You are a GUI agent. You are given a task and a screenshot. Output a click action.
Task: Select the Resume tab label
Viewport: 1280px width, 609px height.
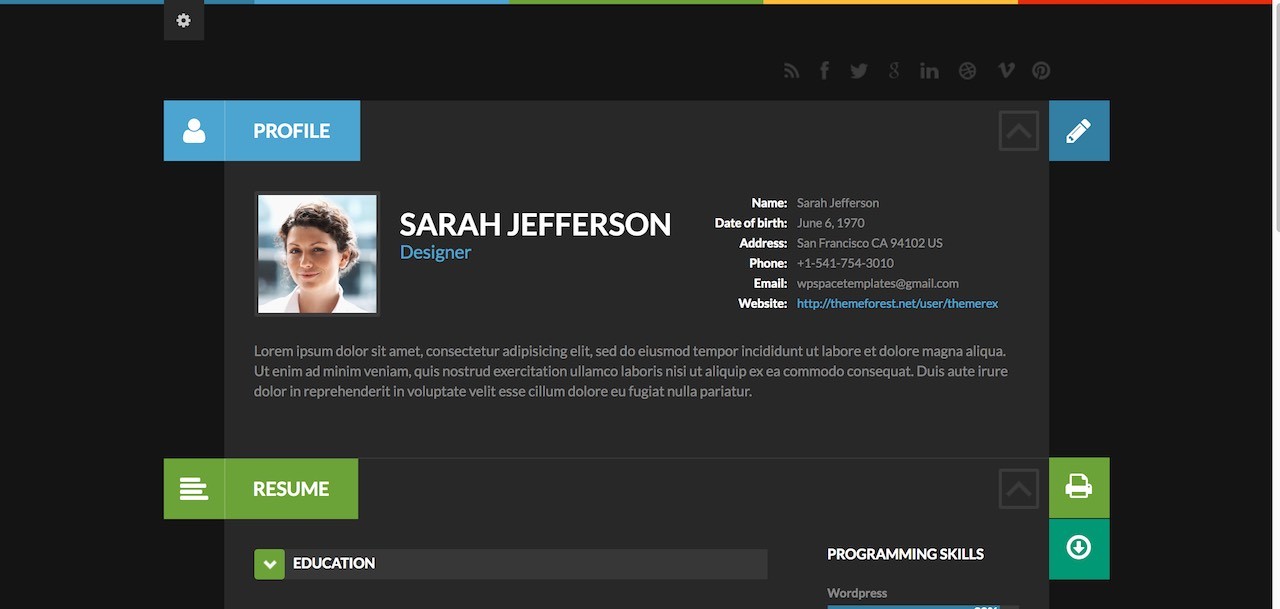290,489
